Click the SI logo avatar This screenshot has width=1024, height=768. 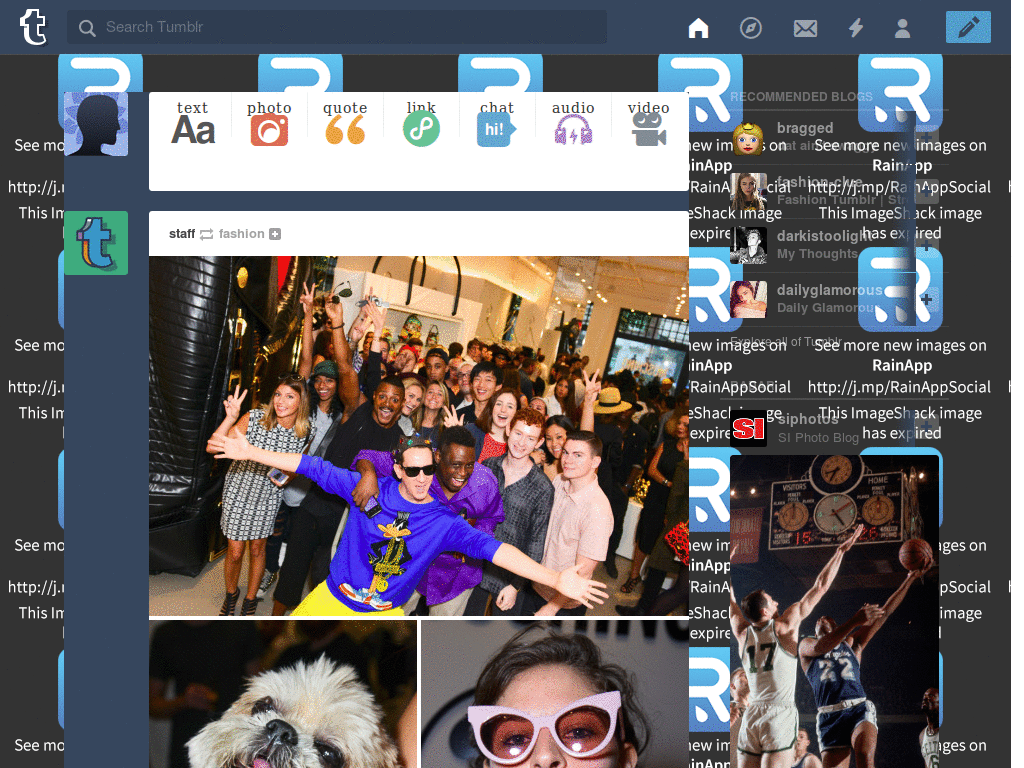pos(748,428)
